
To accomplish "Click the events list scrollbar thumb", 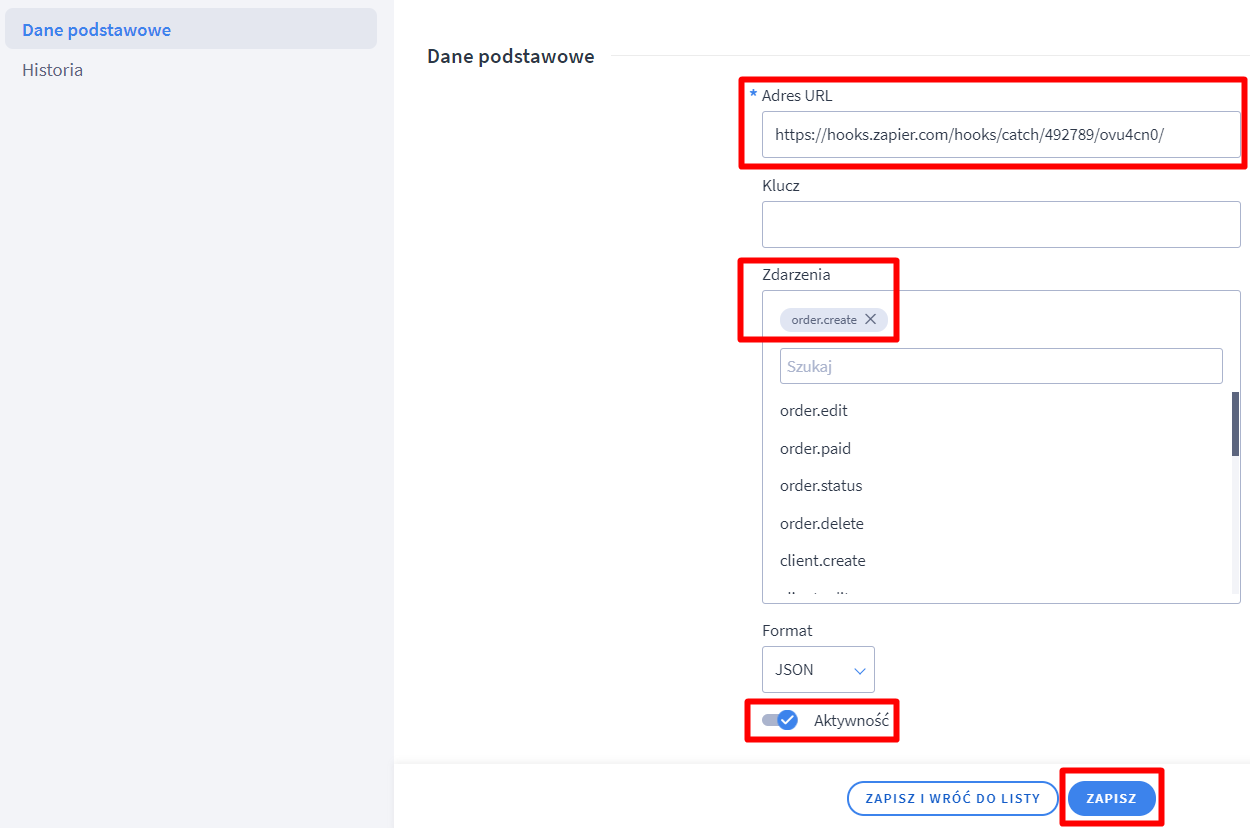I will pos(1235,424).
